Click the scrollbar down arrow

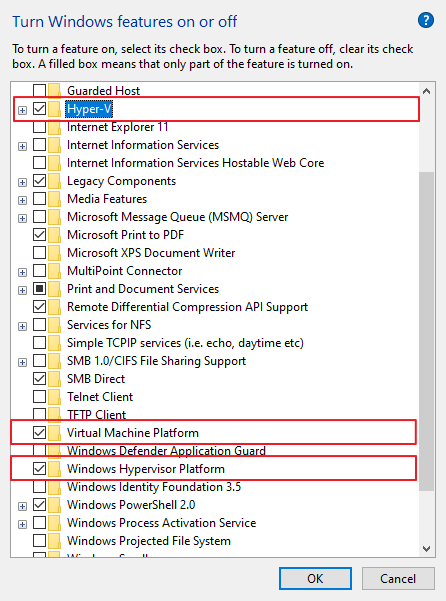426,548
